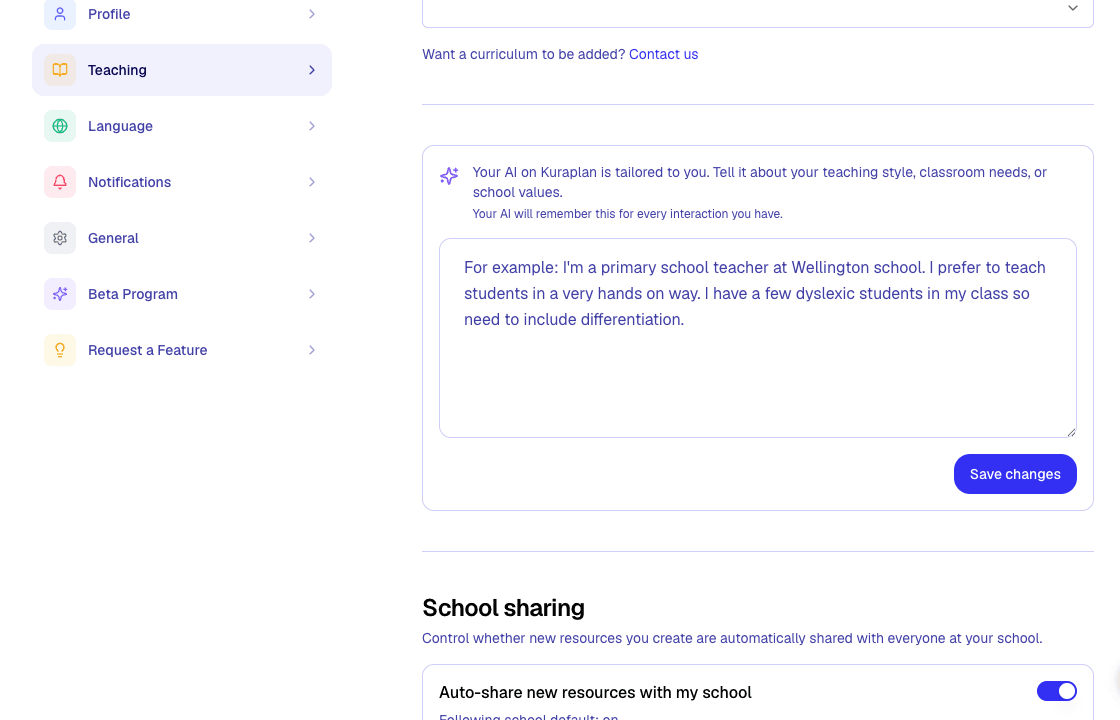
Task: Click 'Want a curriculum to be added?' text
Action: (x=524, y=54)
